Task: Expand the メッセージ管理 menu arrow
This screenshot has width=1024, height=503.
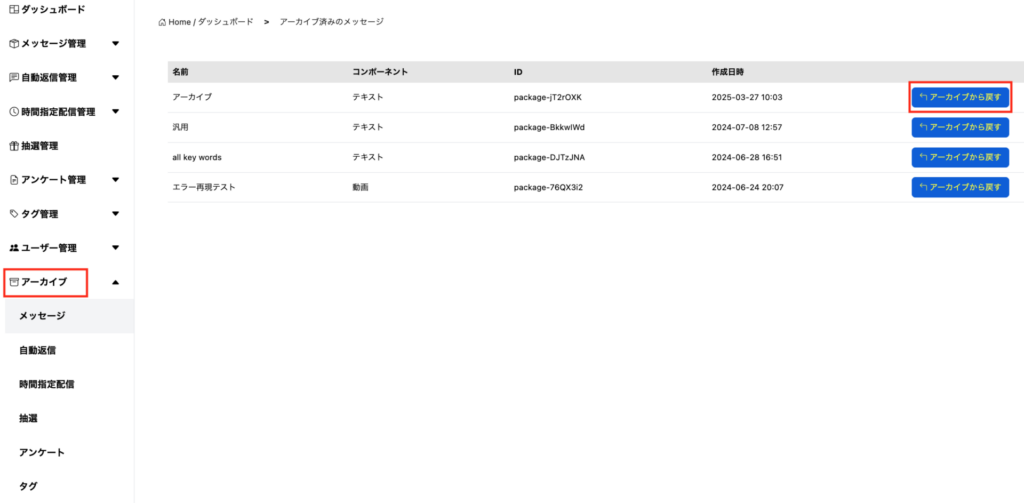Action: coord(116,44)
